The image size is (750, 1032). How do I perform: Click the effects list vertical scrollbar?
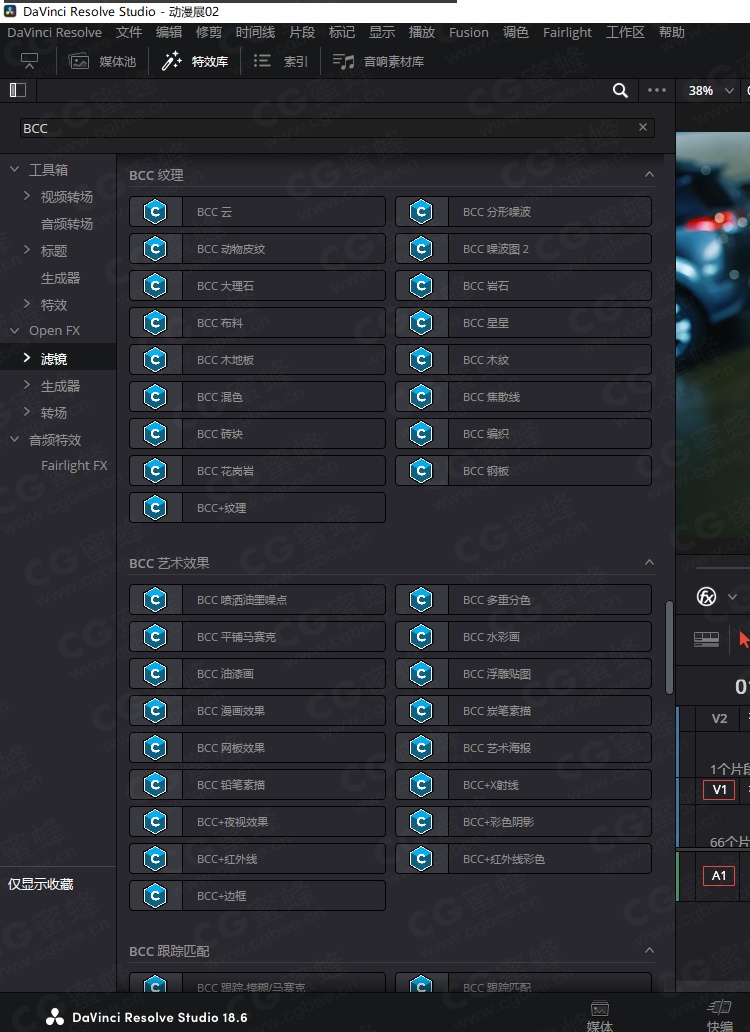click(669, 646)
